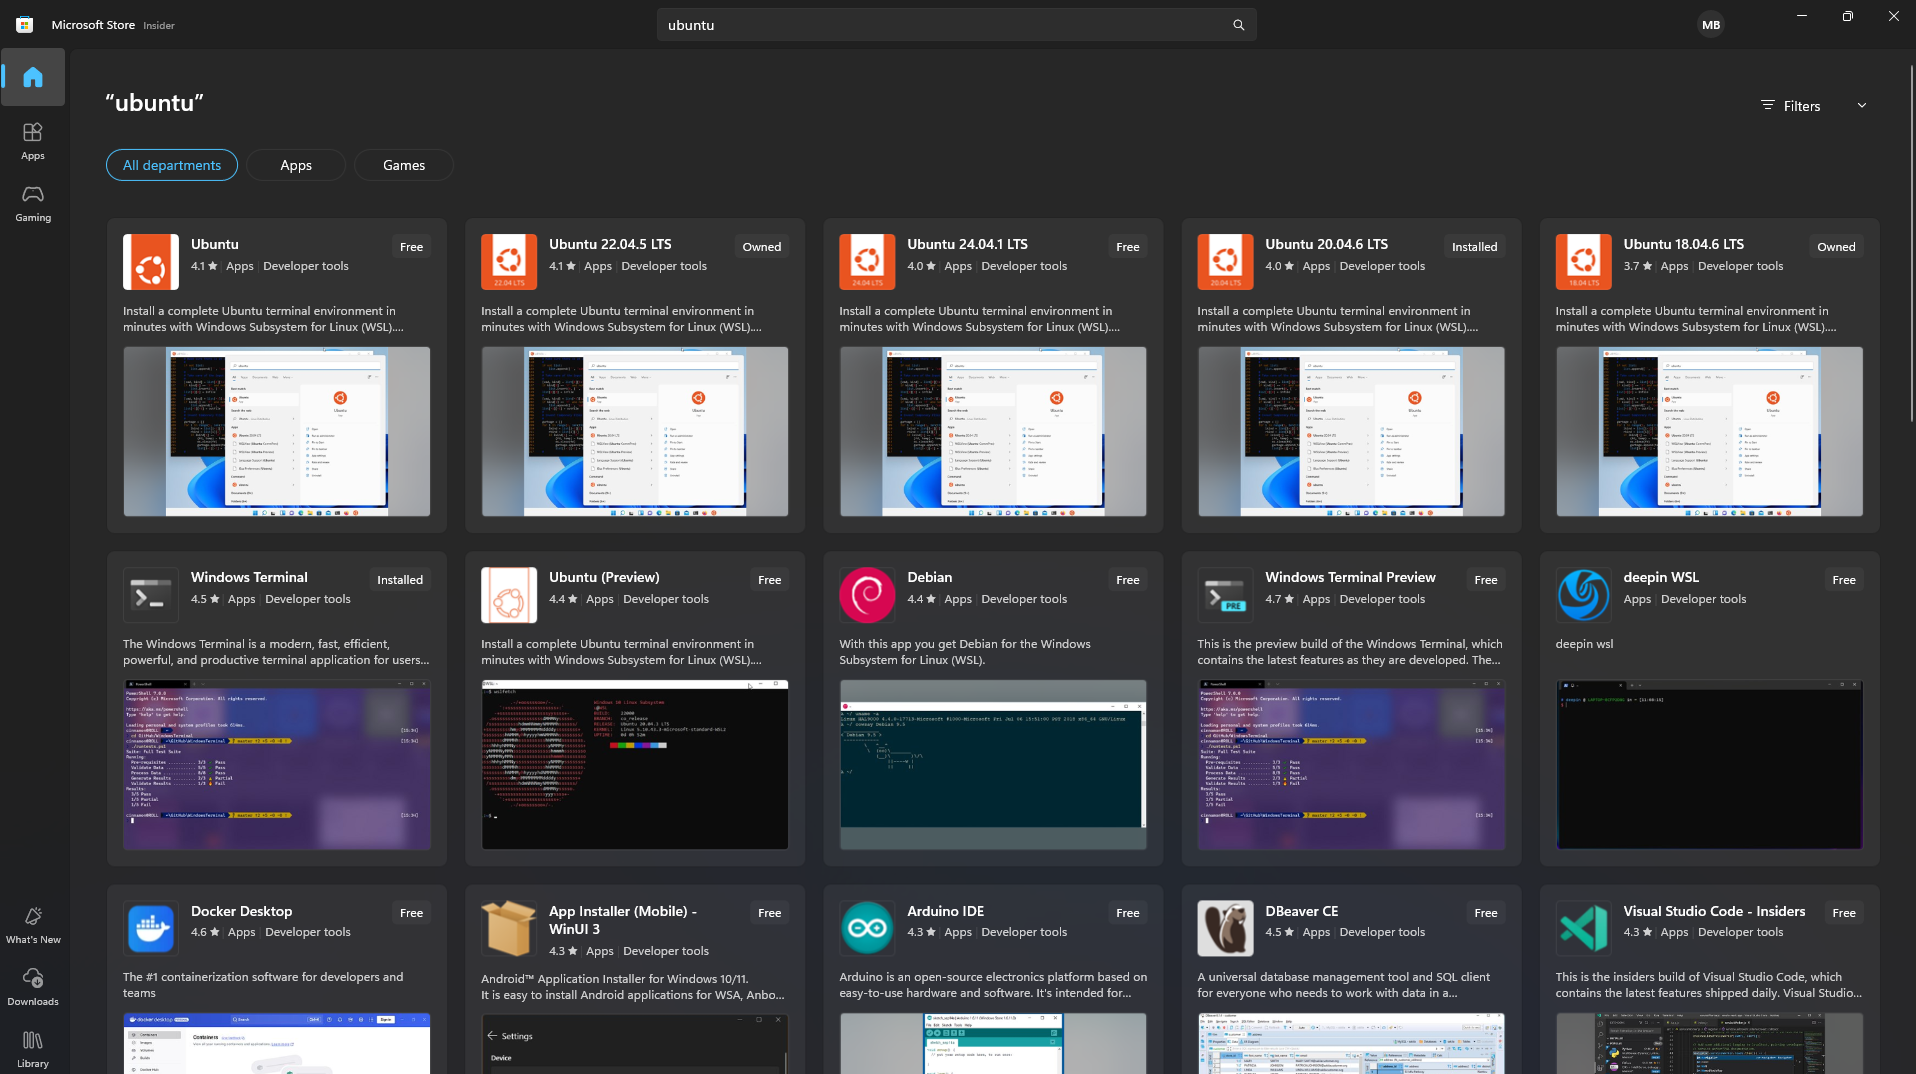The width and height of the screenshot is (1916, 1074).
Task: Click the Windows Terminal app icon
Action: pyautogui.click(x=151, y=595)
